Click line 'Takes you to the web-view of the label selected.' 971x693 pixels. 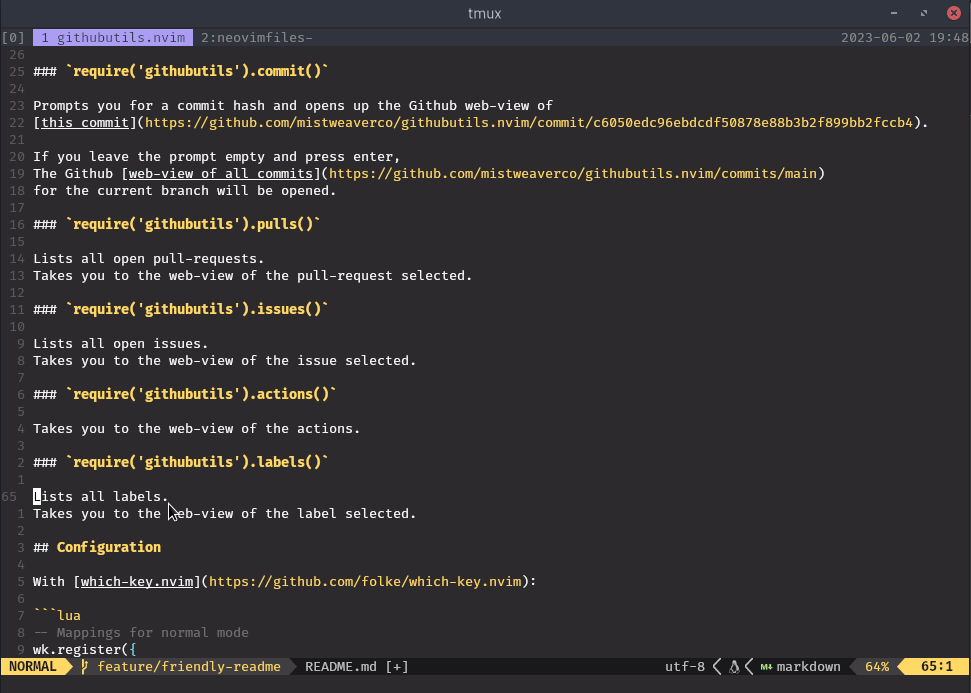coord(225,513)
